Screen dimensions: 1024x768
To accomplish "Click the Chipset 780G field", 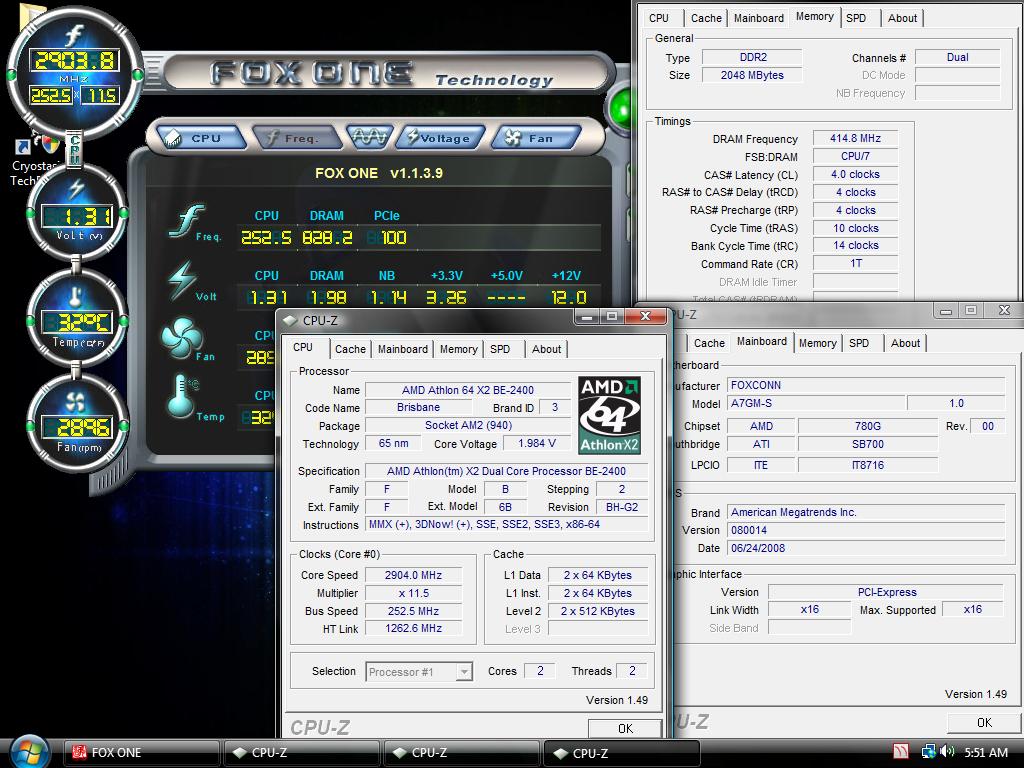I will pos(868,426).
